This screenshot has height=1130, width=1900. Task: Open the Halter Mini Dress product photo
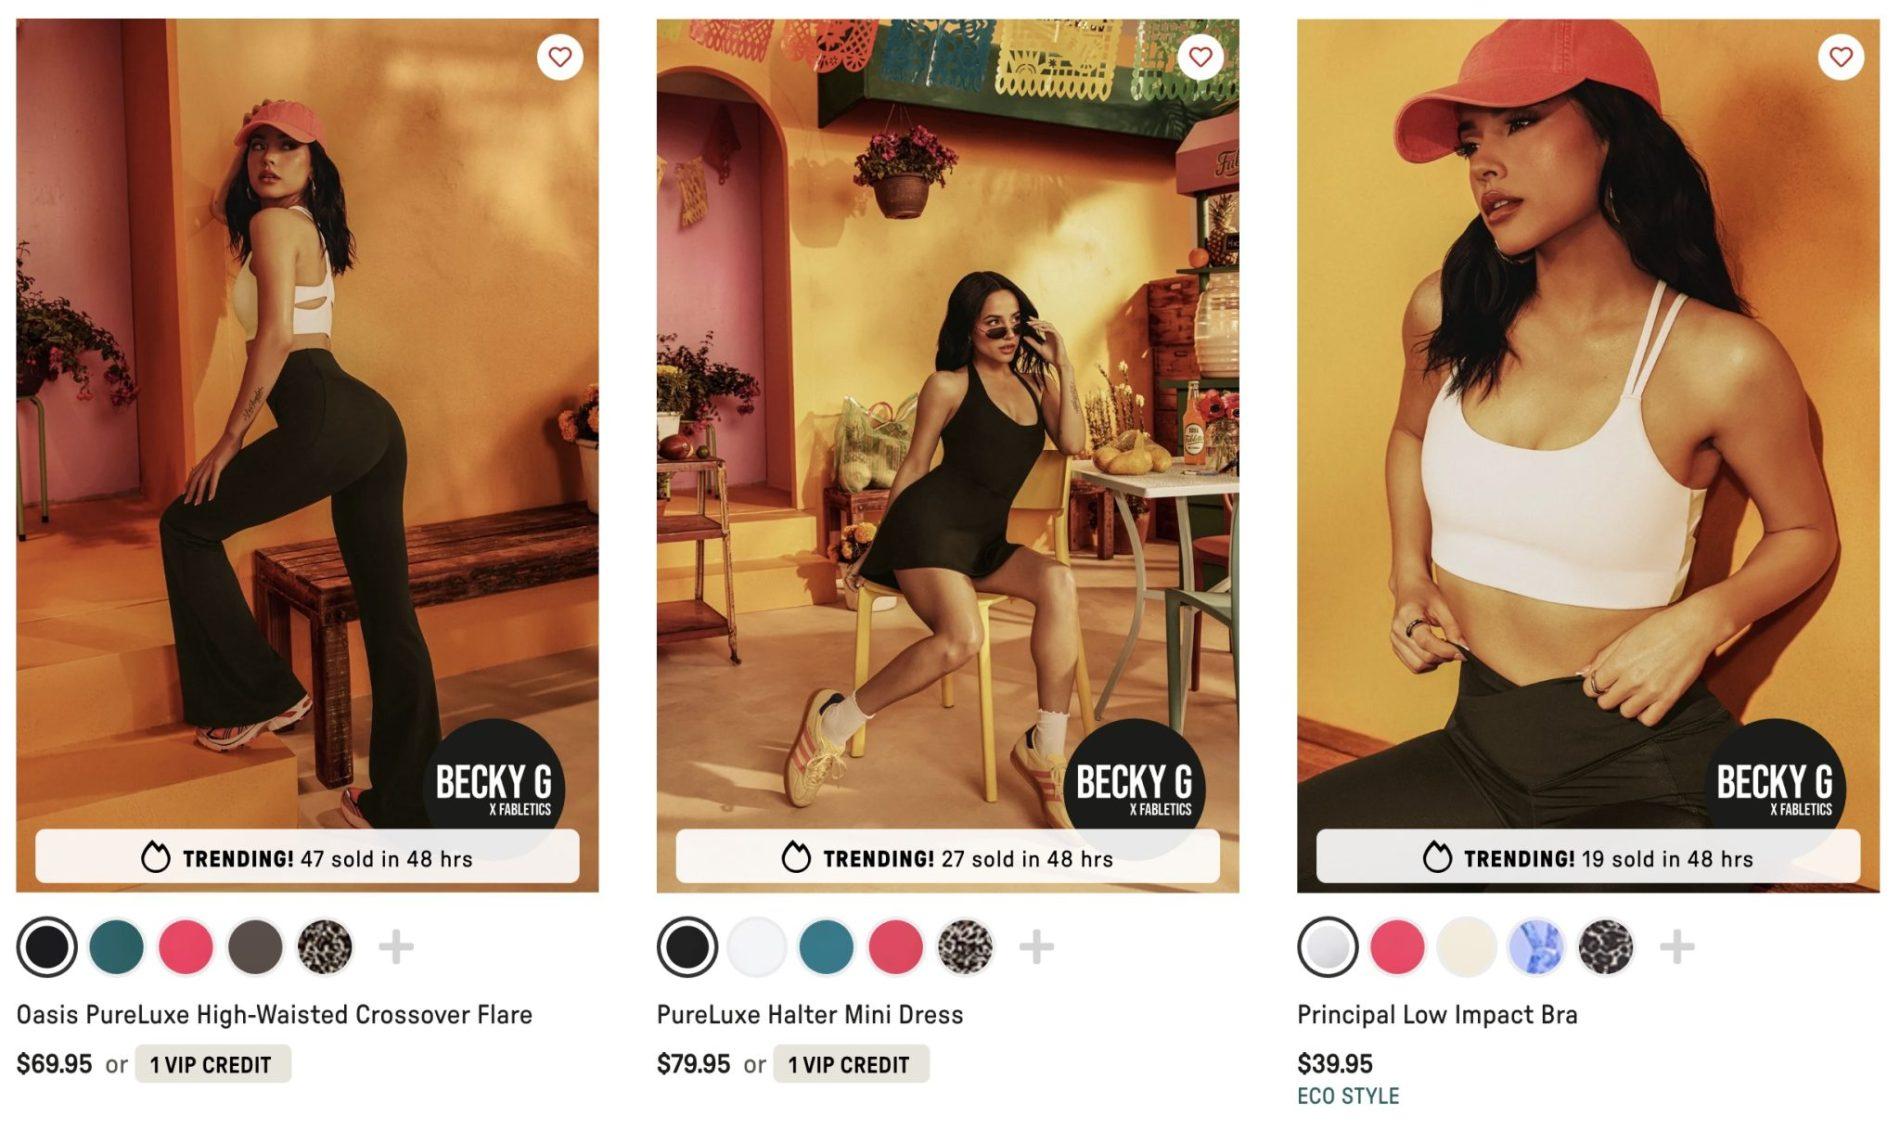pyautogui.click(x=948, y=455)
